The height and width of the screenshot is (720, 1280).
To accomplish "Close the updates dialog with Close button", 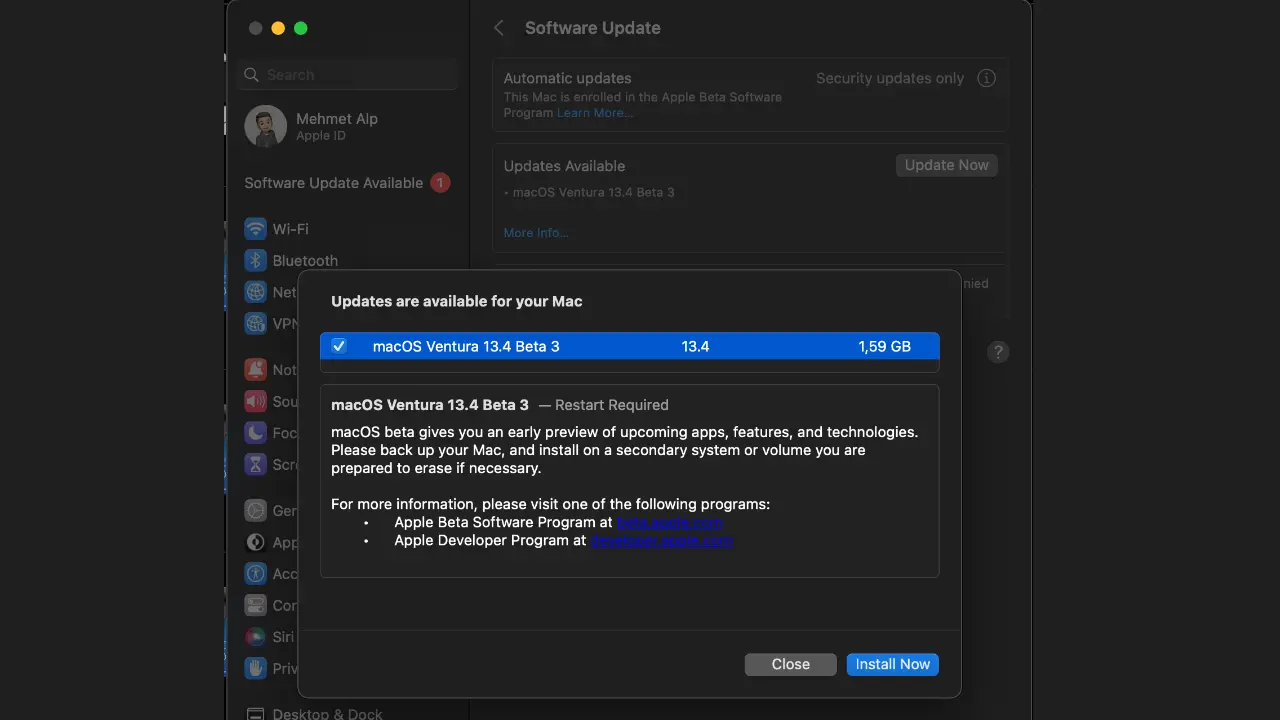I will (x=790, y=664).
